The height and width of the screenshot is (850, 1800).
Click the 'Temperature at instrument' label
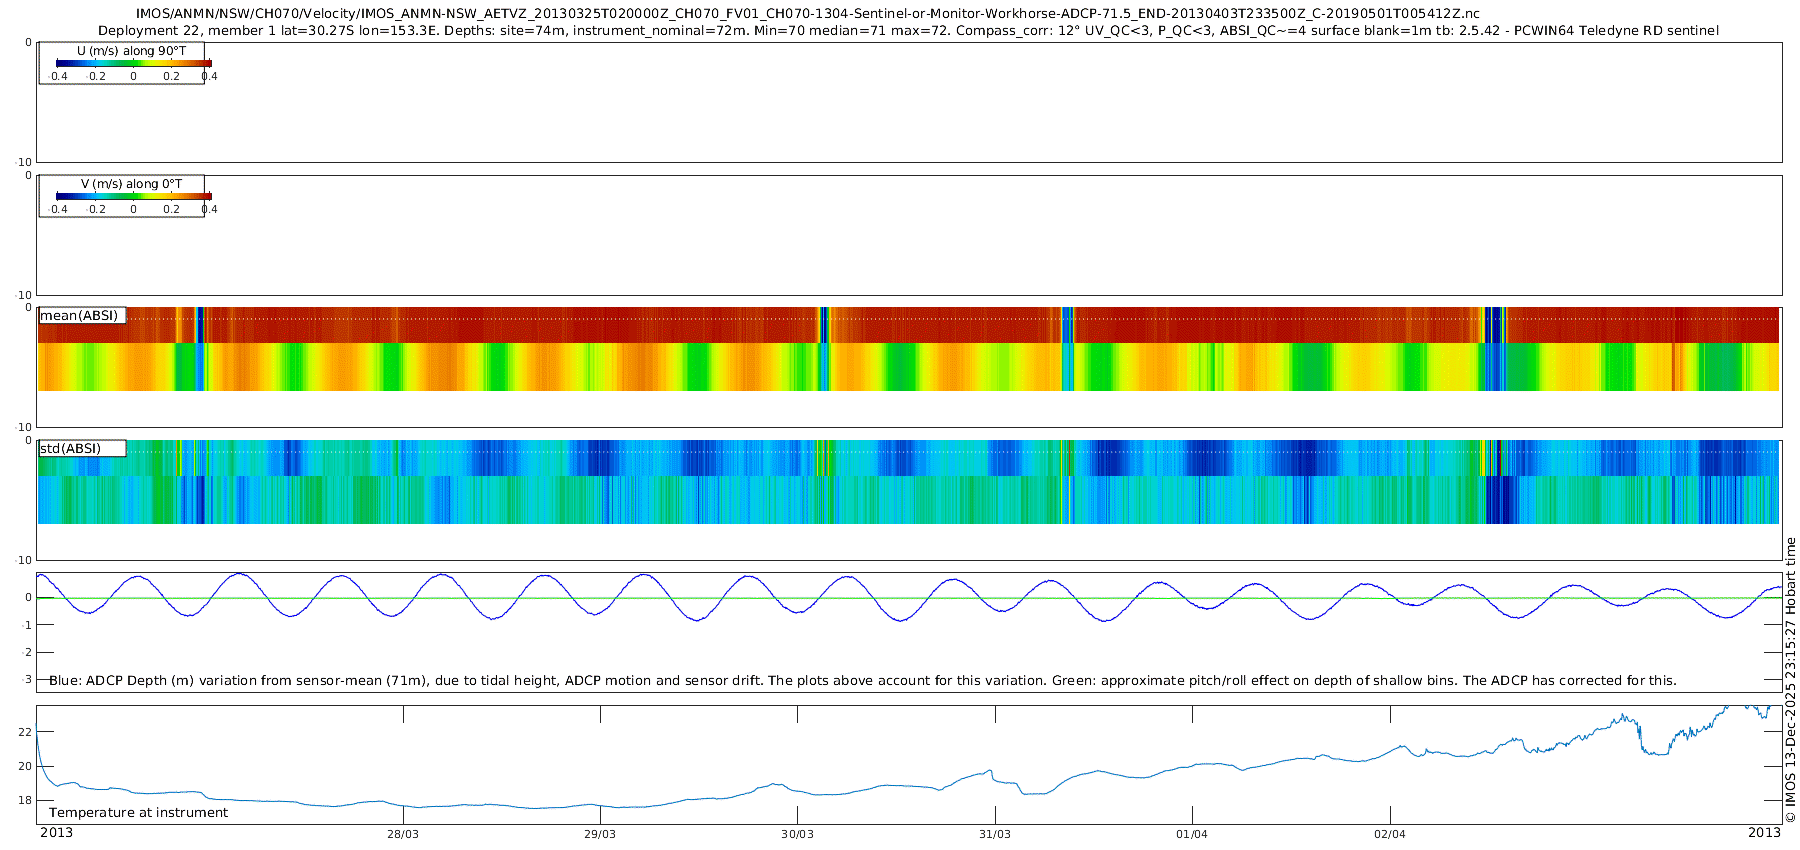[138, 813]
